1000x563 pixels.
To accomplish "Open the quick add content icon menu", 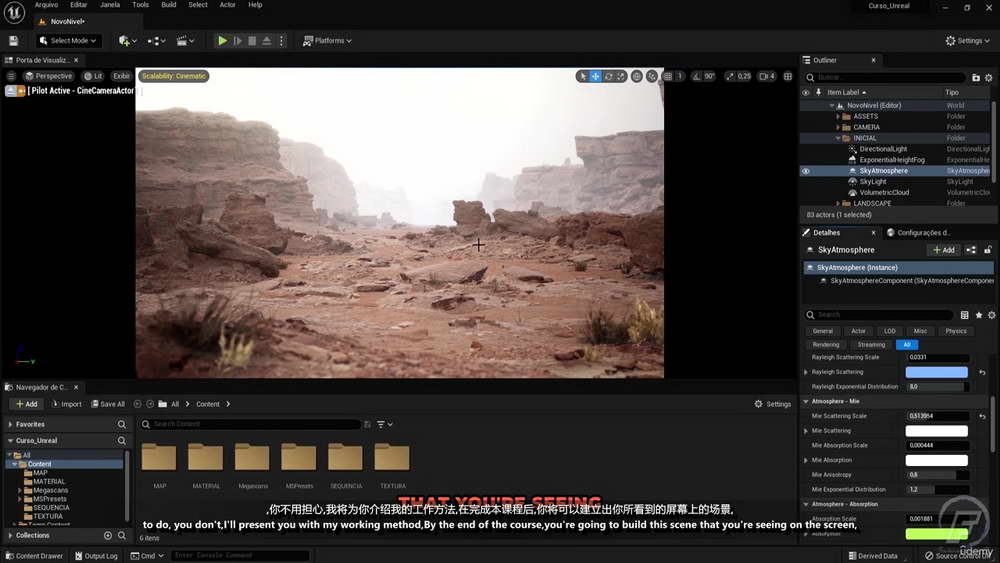I will [128, 41].
